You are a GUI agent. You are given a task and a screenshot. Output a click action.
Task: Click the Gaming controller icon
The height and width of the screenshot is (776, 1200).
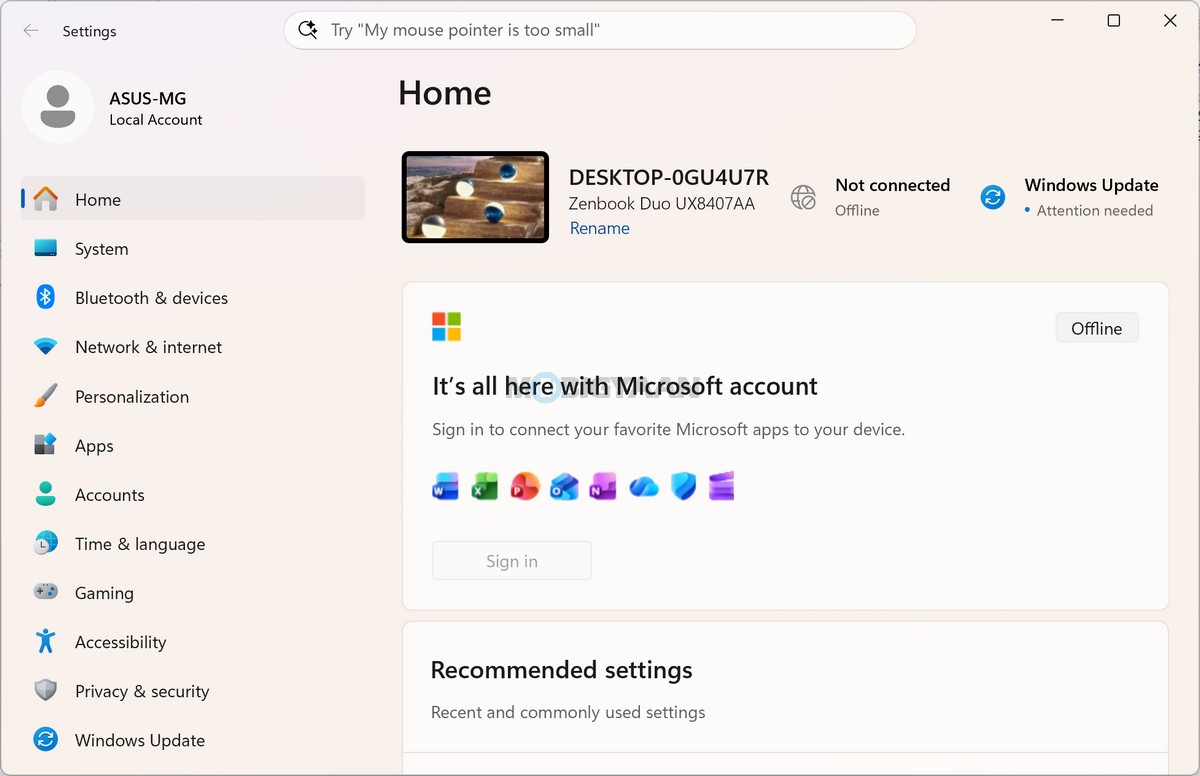(46, 592)
